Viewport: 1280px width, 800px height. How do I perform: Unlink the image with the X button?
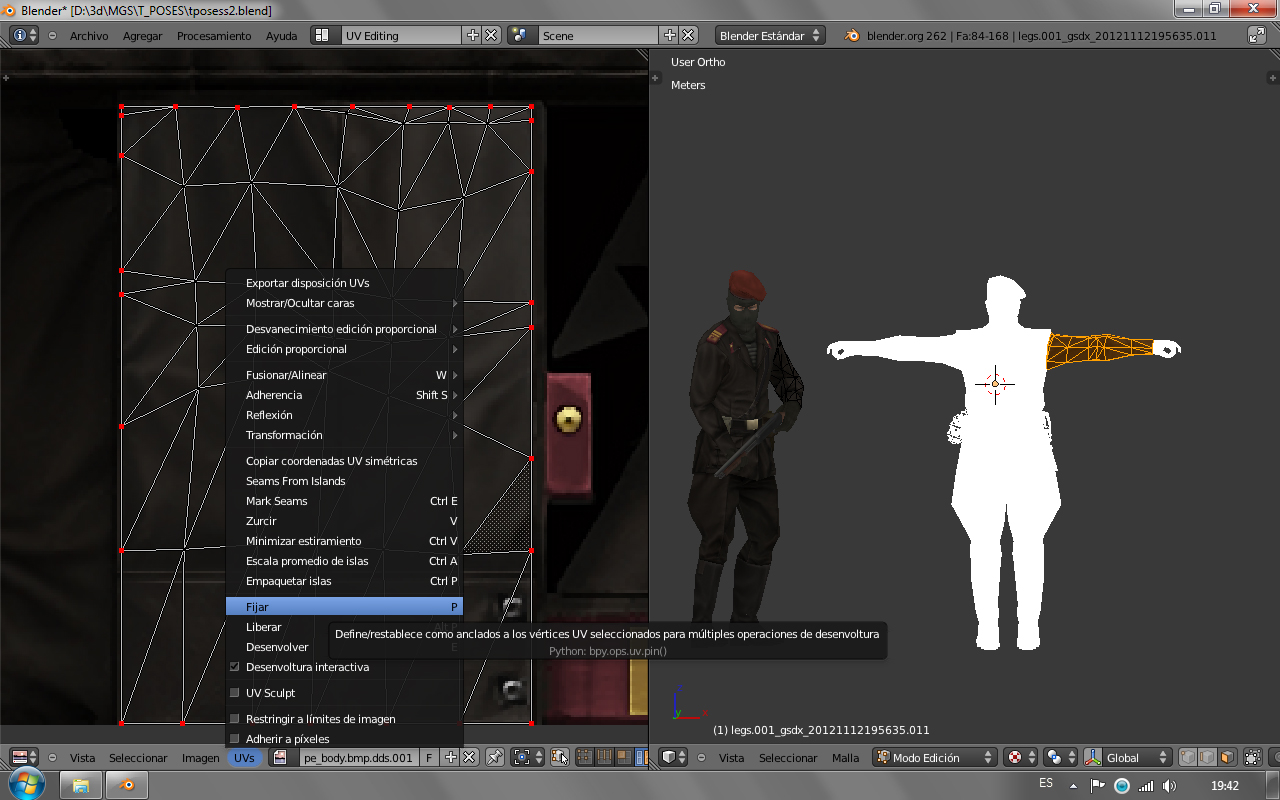coord(469,758)
